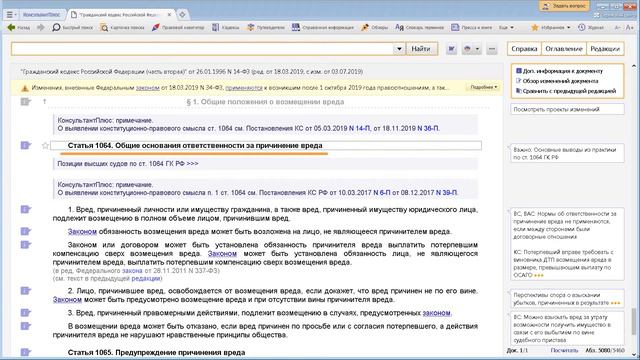This screenshot has width=640, height=360.
Task: Go forward with the gray arrow
Action: pyautogui.click(x=40, y=27)
